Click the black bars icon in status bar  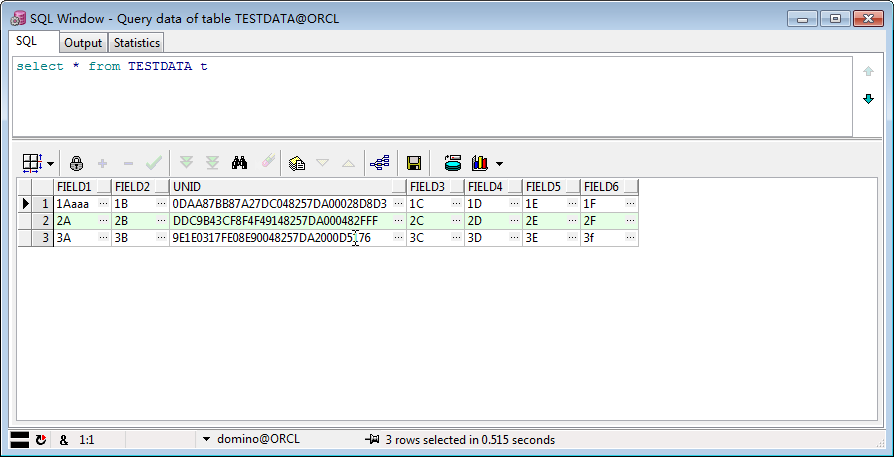click(x=20, y=439)
